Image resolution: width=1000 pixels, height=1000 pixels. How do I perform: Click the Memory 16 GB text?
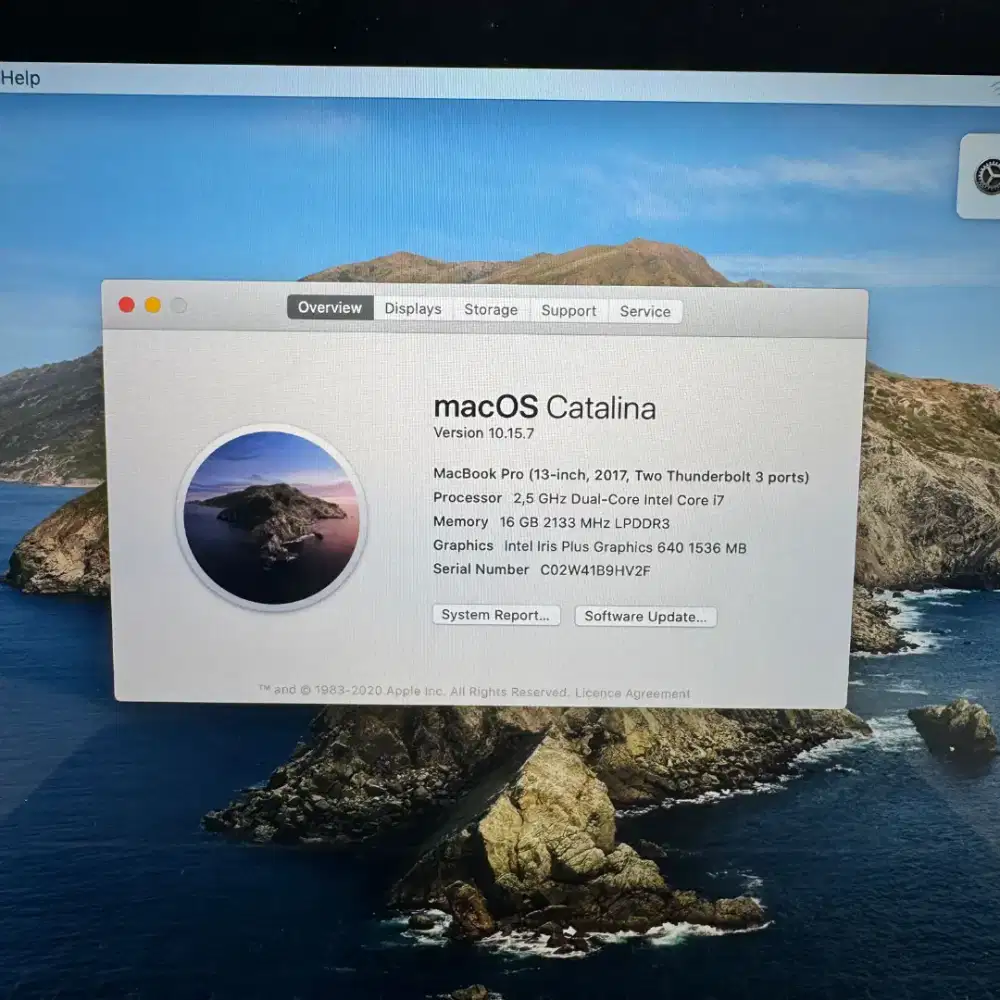[x=551, y=522]
